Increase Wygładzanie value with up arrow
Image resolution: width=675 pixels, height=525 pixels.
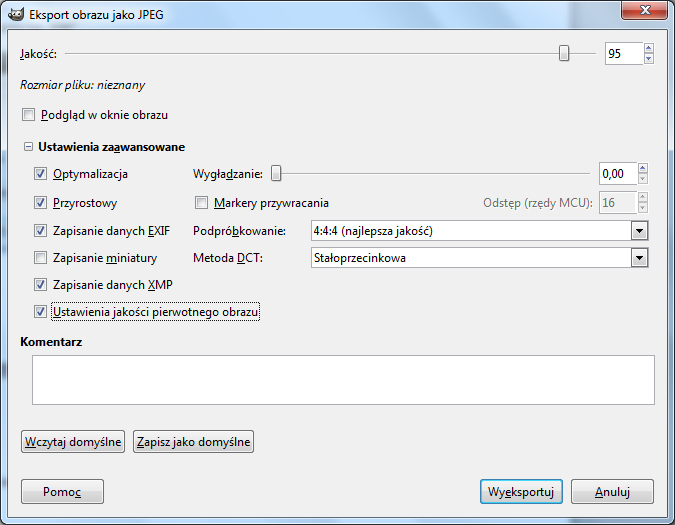[x=643, y=168]
